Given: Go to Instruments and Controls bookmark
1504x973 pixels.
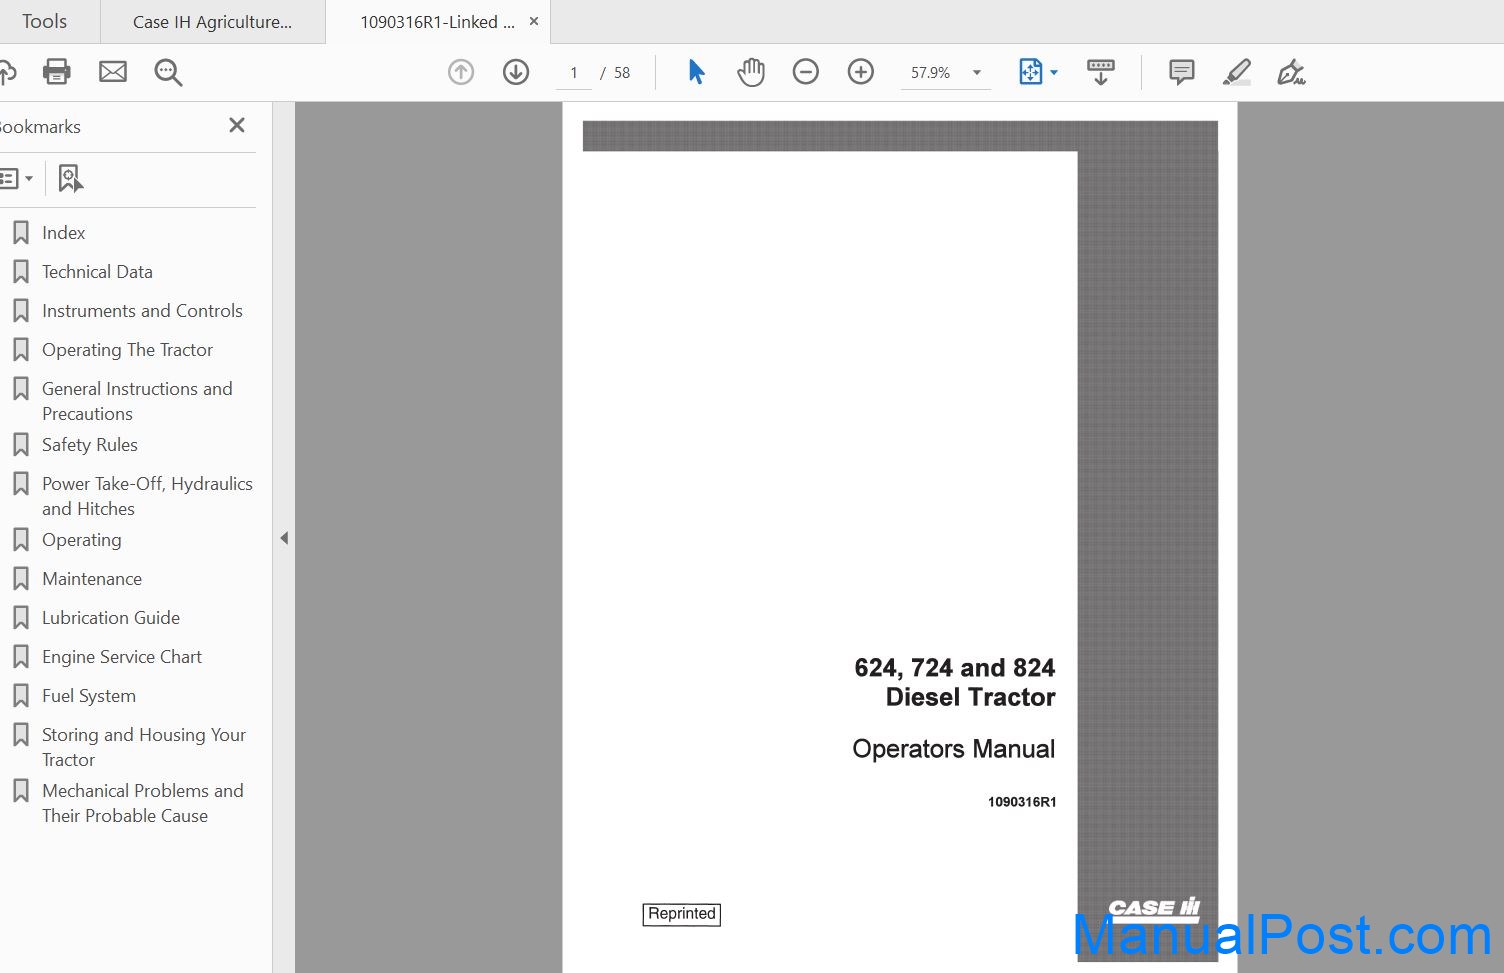Looking at the screenshot, I should [x=142, y=311].
